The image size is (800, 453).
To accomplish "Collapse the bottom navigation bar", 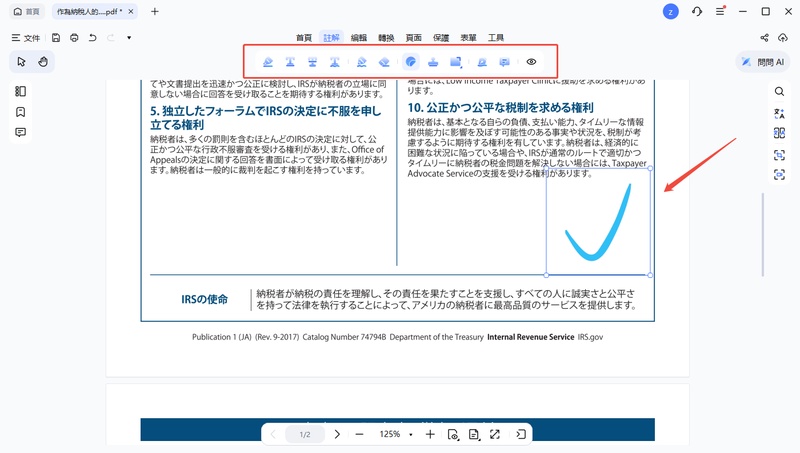I will tap(521, 434).
